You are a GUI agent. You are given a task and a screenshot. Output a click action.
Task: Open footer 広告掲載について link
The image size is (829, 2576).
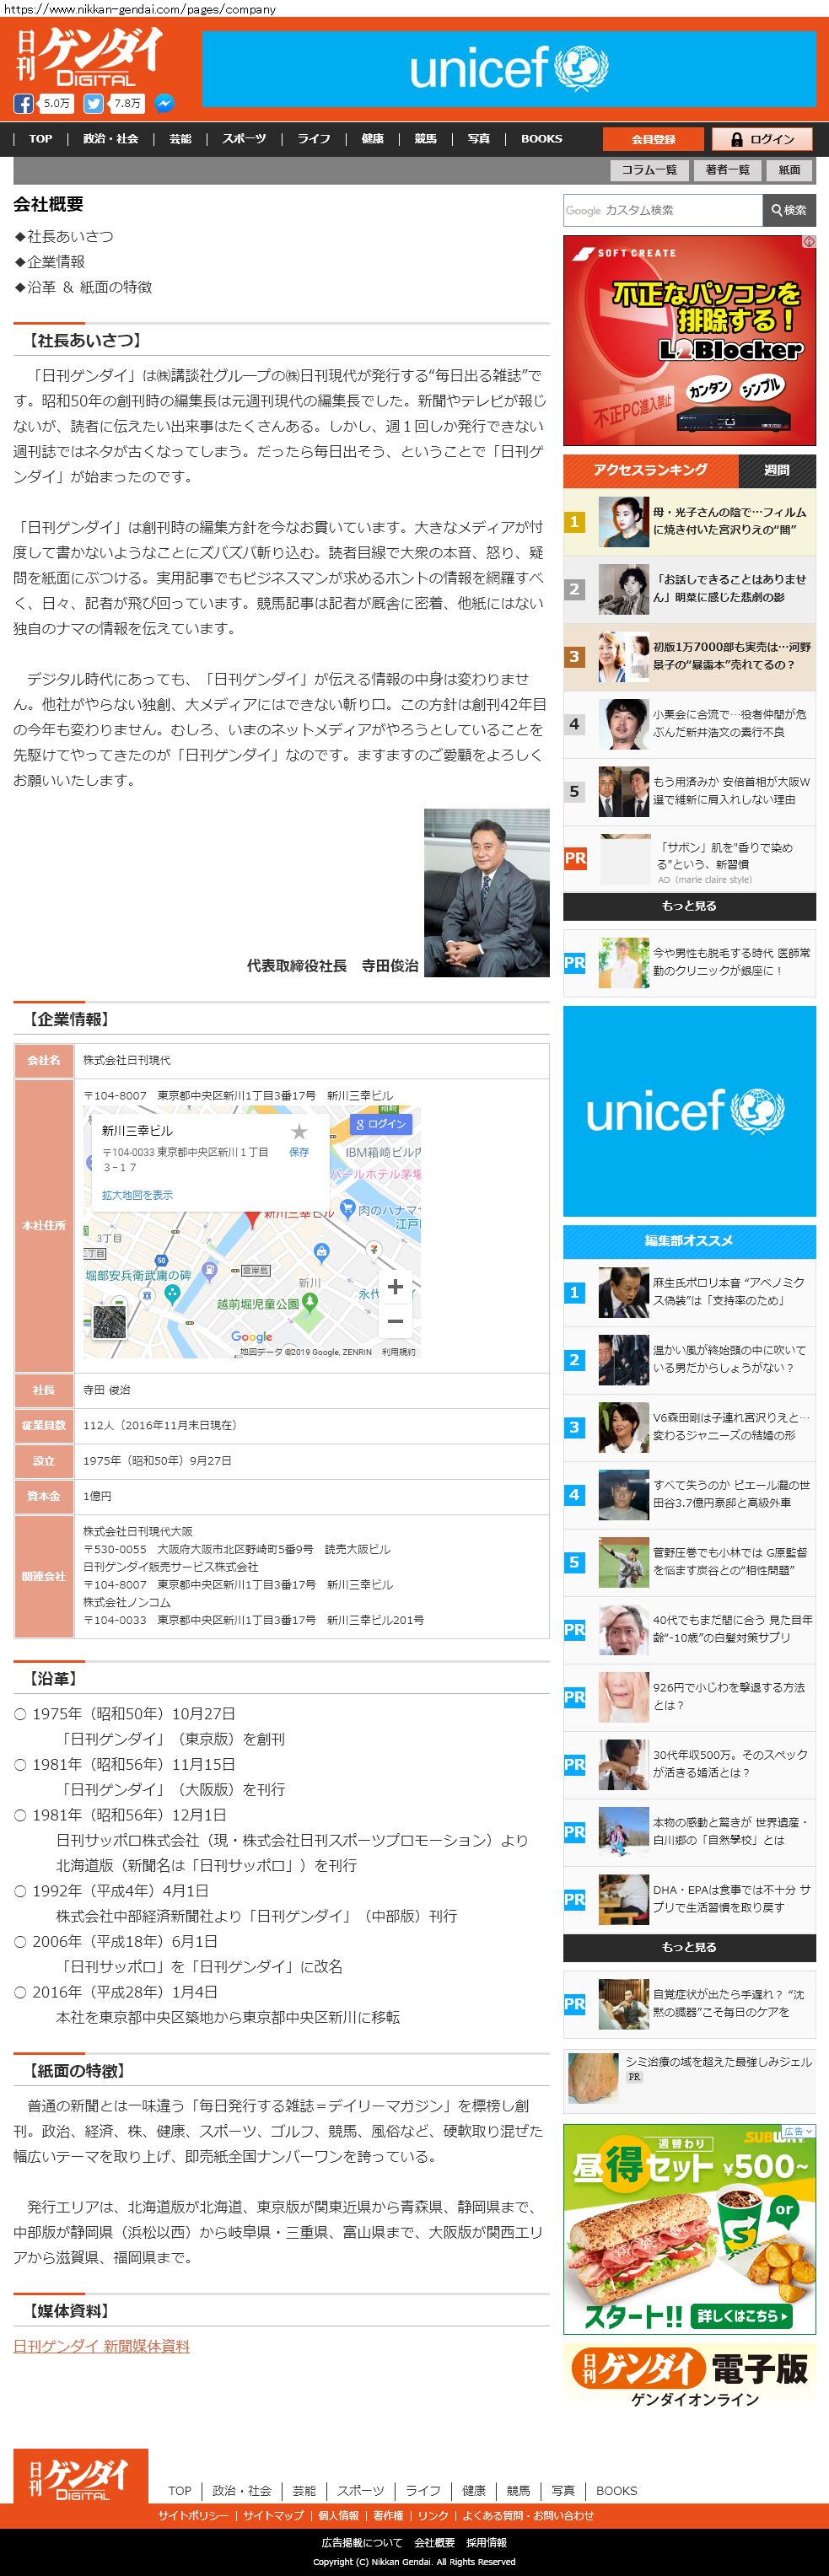[362, 2543]
